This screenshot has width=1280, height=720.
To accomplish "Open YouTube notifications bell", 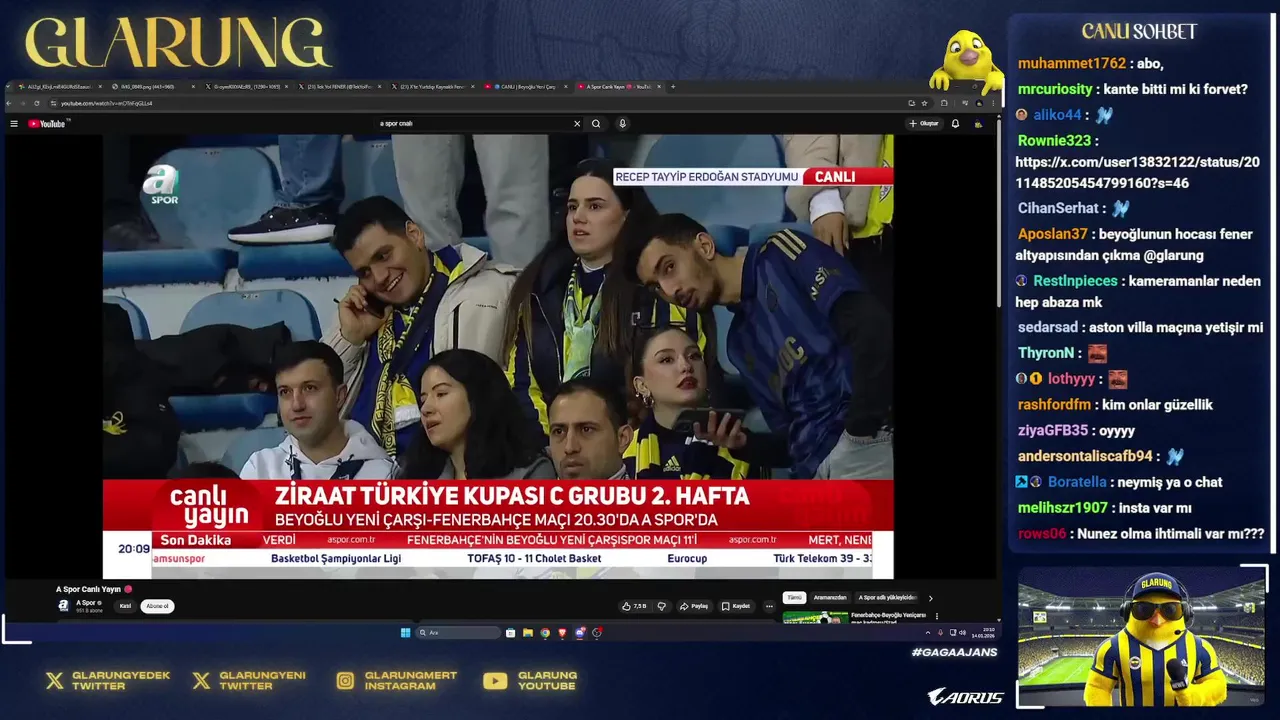I will tap(955, 124).
